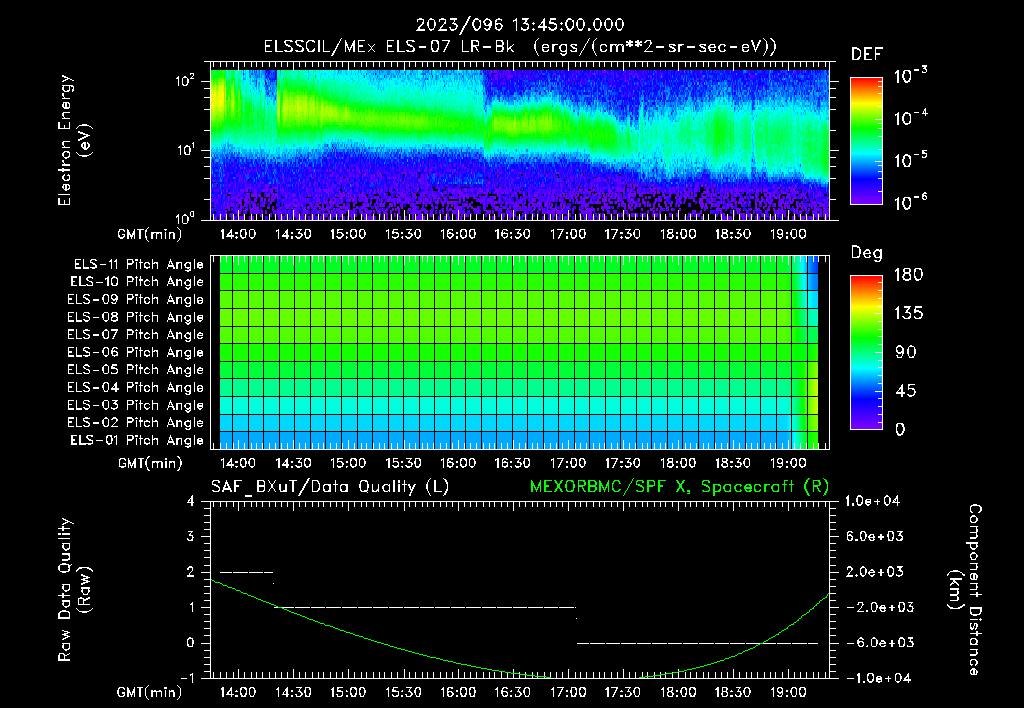Image resolution: width=1024 pixels, height=708 pixels.
Task: Click the ELS-03 Pitch Angle row label
Action: (135, 405)
